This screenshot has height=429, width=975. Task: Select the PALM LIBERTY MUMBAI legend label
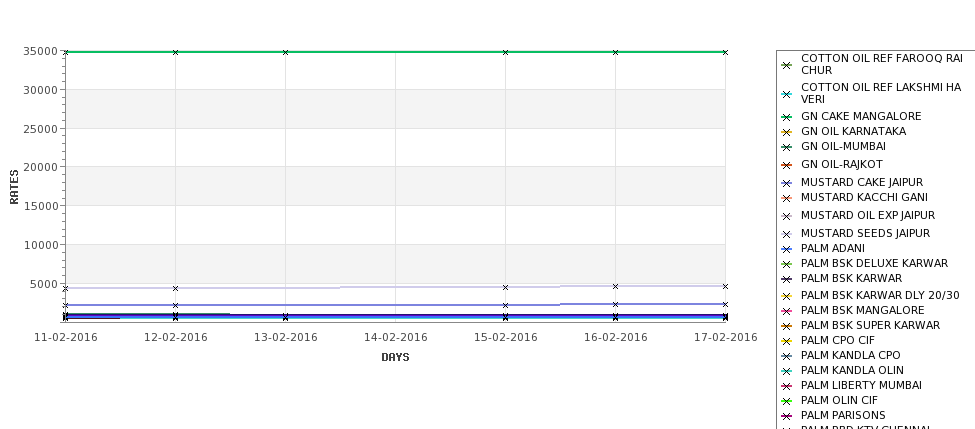(861, 385)
